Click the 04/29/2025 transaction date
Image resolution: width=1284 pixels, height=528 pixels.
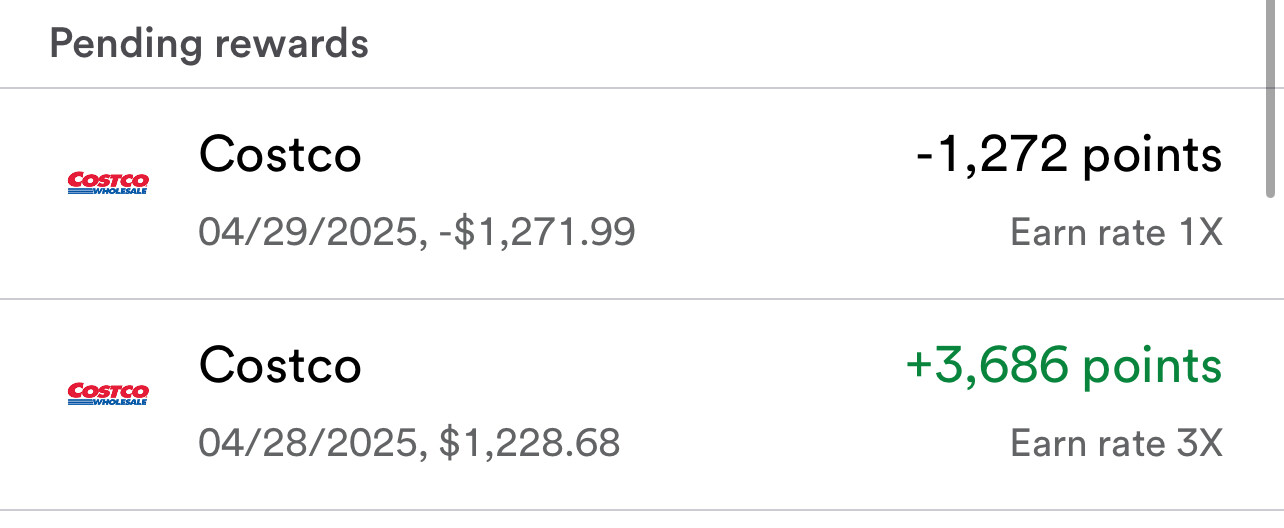click(x=308, y=233)
